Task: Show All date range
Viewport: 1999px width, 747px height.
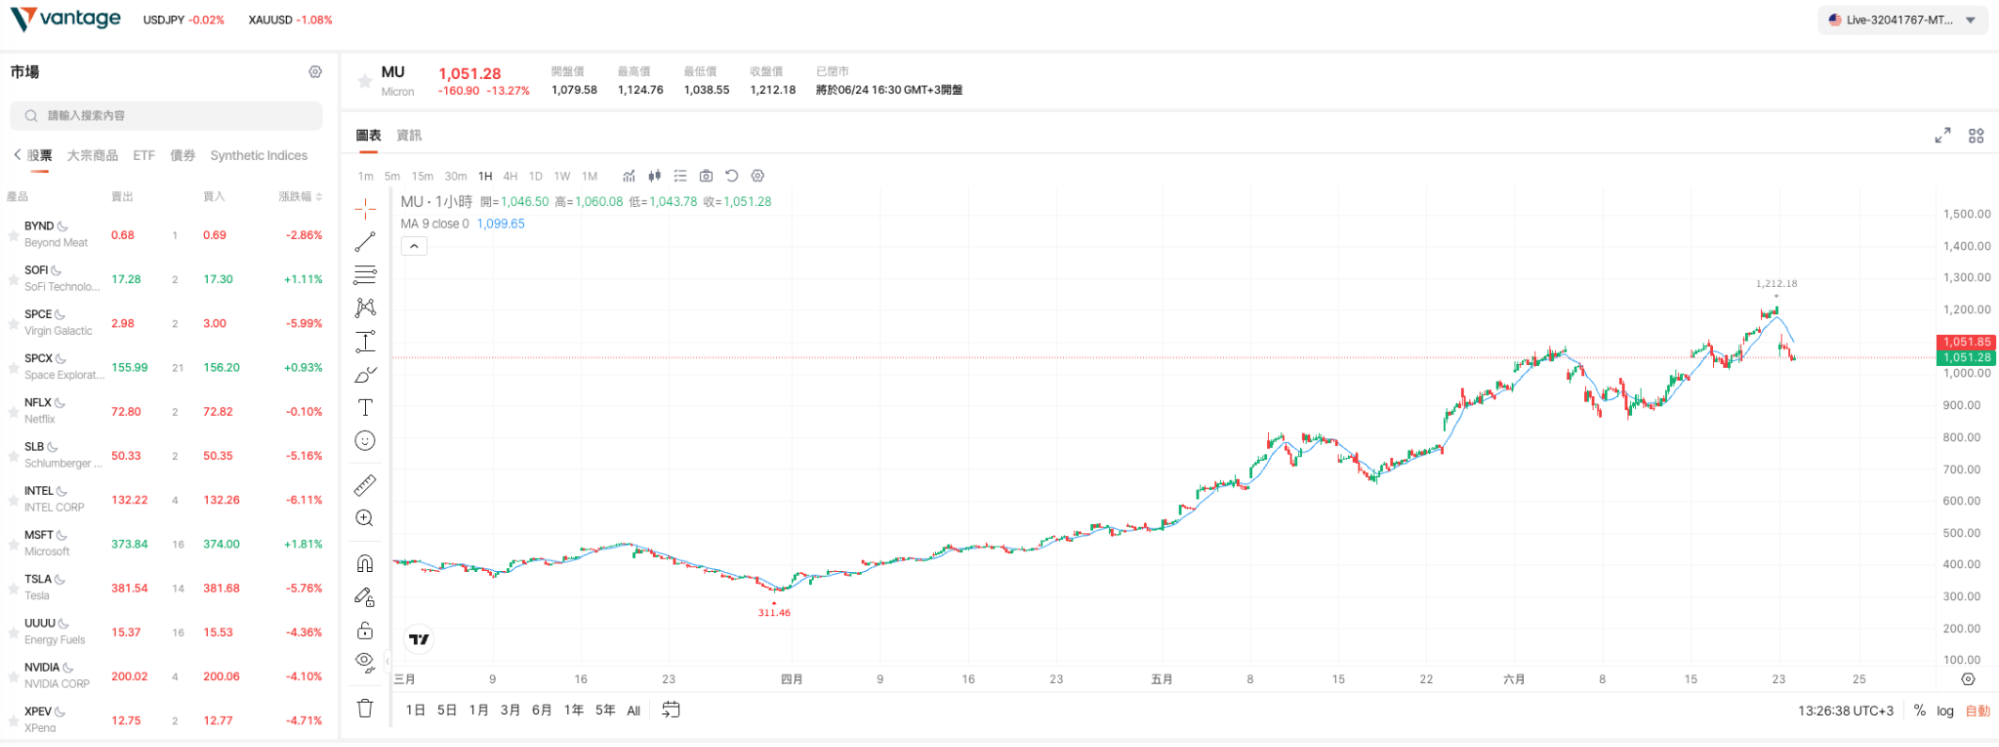Action: coord(633,711)
